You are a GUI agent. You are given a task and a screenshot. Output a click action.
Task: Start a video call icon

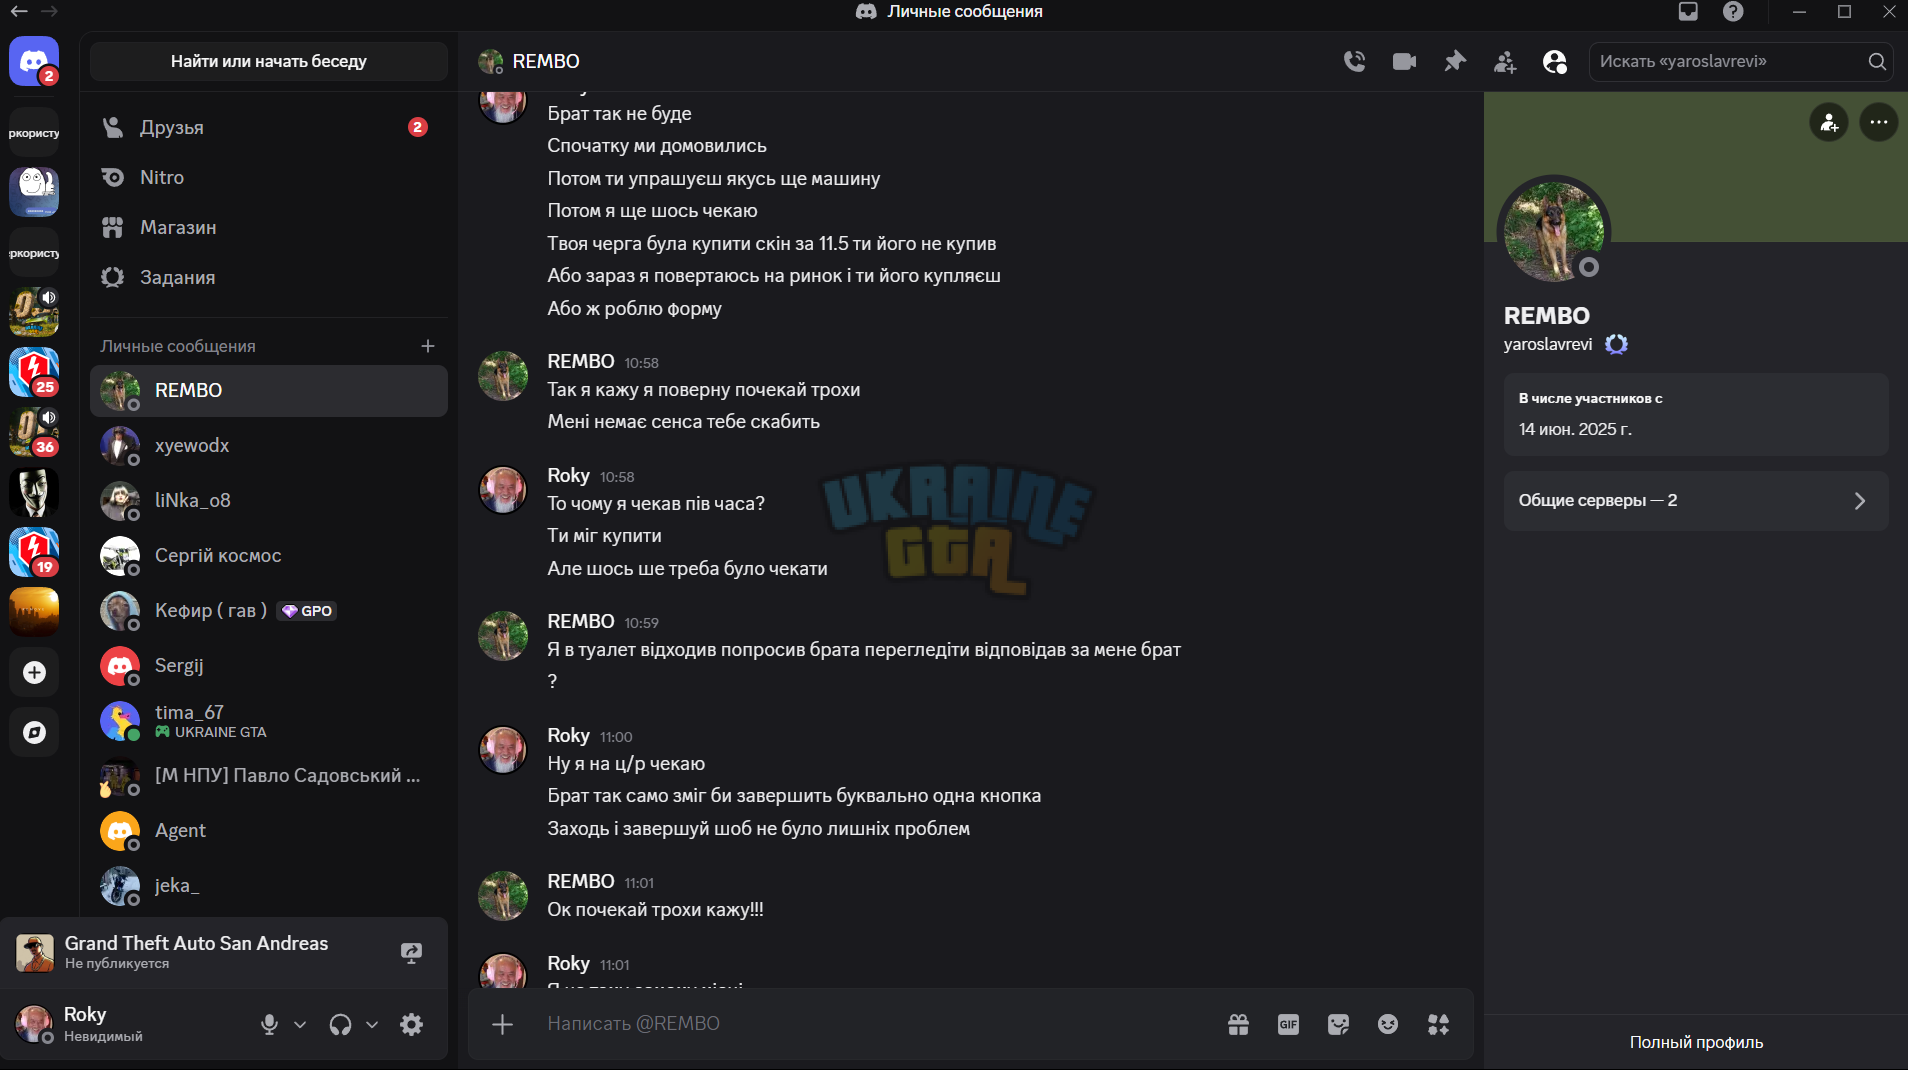pyautogui.click(x=1404, y=61)
